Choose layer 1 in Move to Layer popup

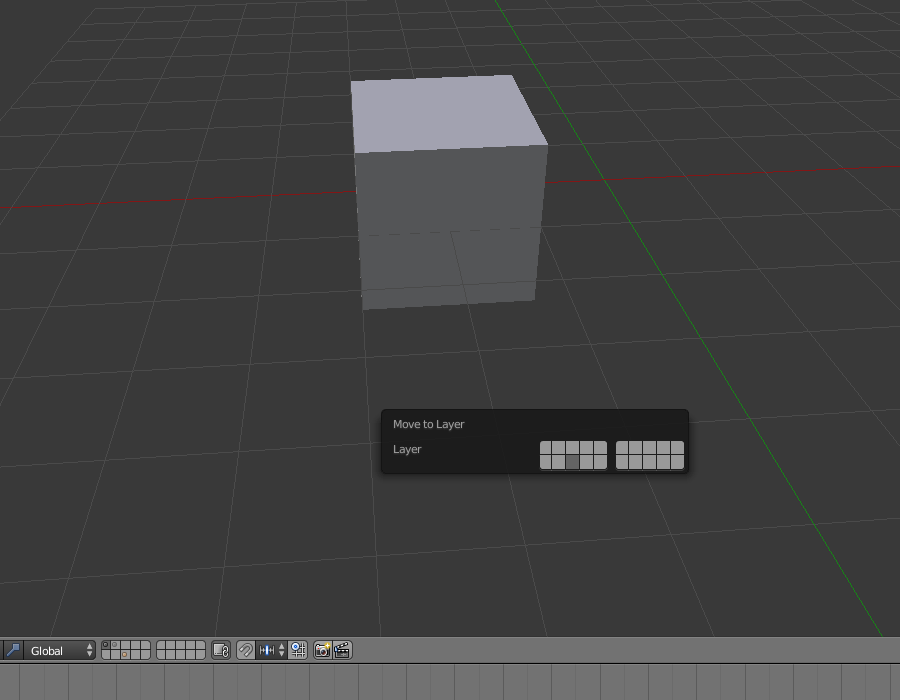click(x=545, y=448)
